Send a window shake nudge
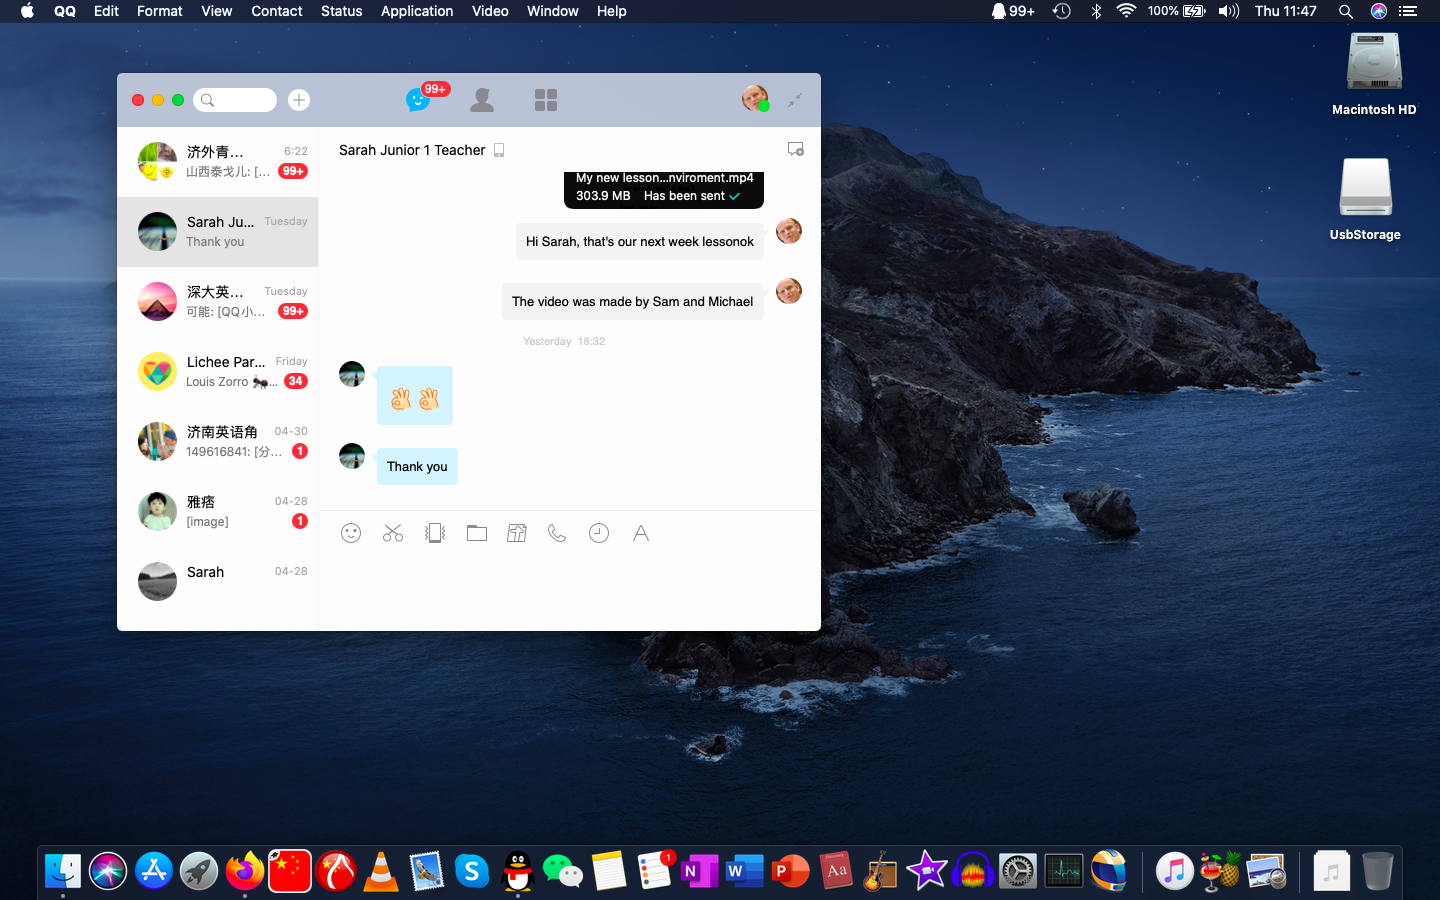Viewport: 1440px width, 900px height. [435, 533]
